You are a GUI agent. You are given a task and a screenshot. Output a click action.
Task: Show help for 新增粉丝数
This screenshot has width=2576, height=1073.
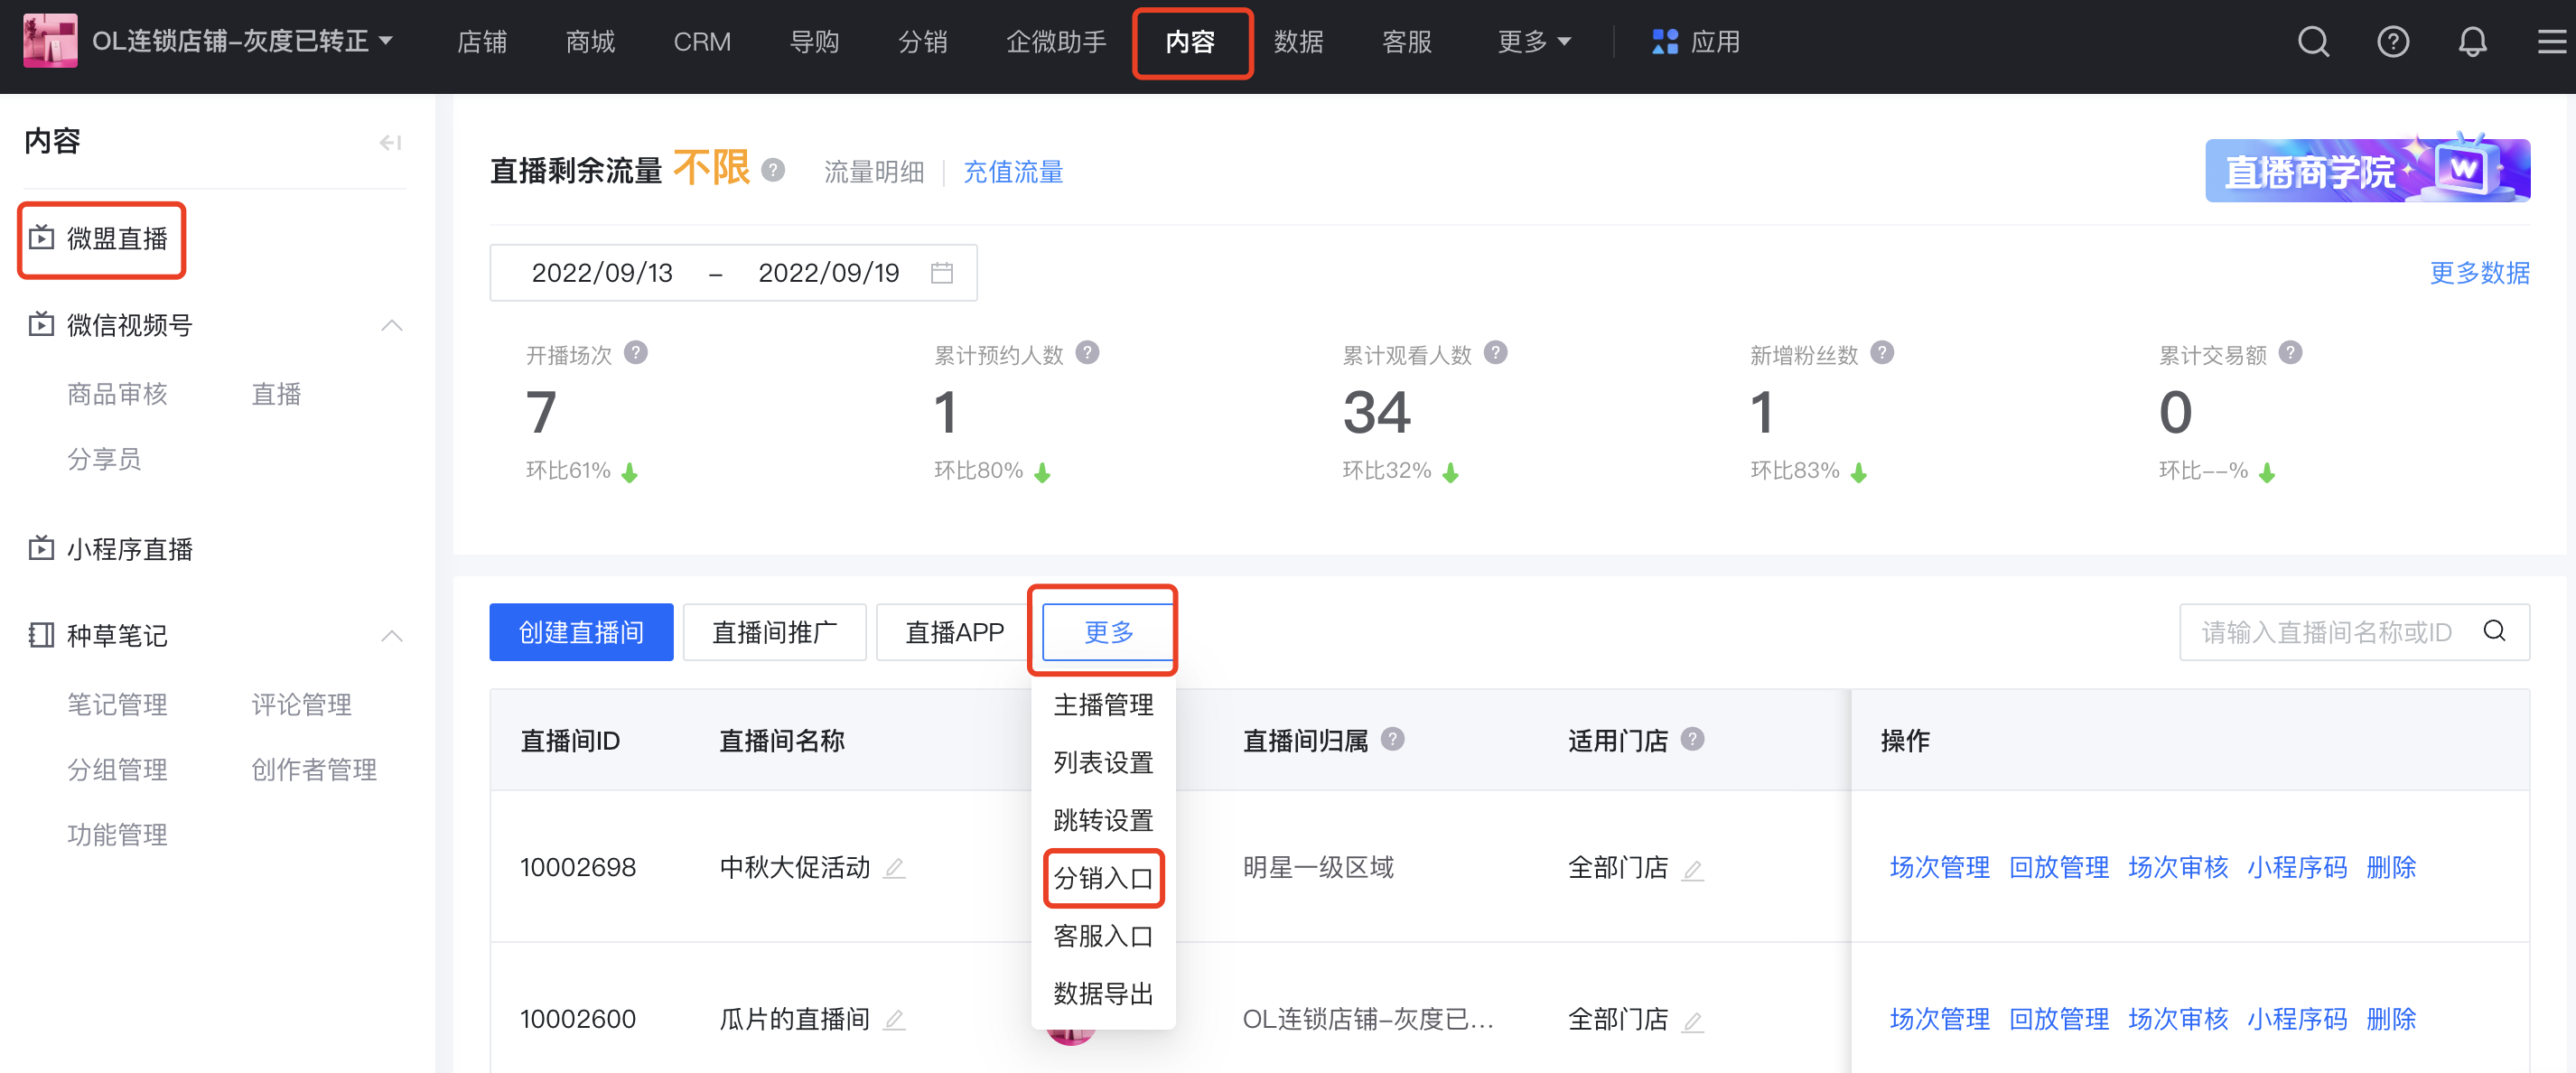coord(1881,353)
